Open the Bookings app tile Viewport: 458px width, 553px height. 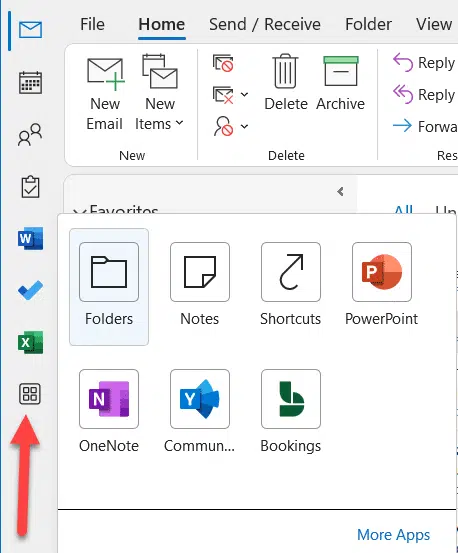point(291,411)
